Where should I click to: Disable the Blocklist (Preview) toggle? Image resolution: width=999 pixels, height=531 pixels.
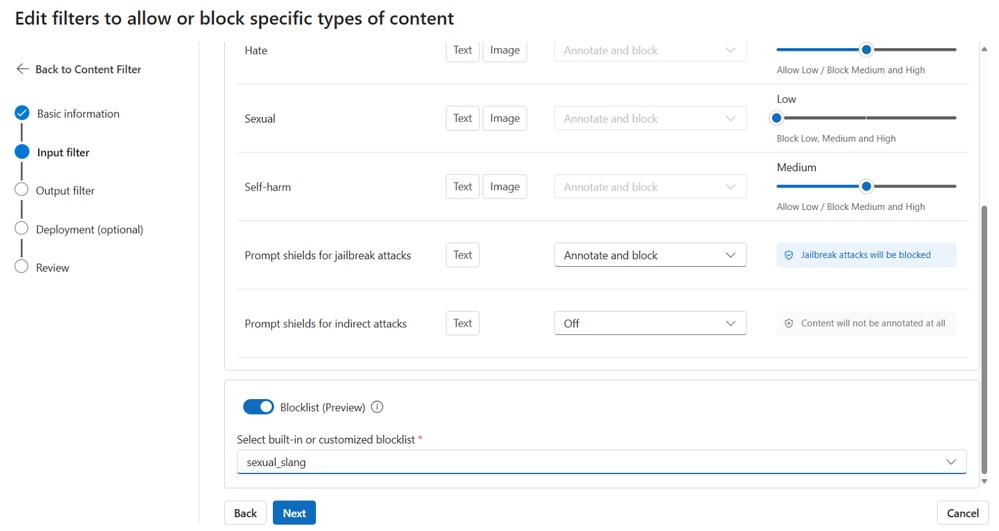[x=258, y=407]
